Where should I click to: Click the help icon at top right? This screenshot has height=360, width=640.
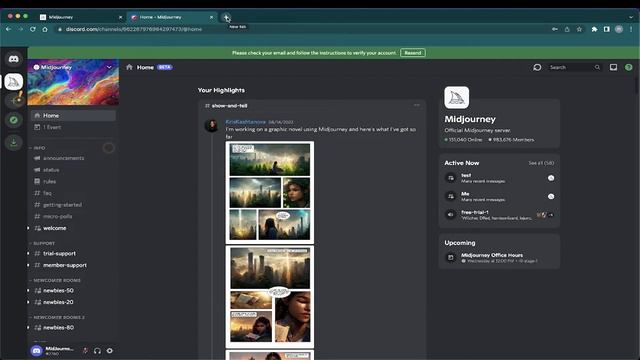(629, 67)
